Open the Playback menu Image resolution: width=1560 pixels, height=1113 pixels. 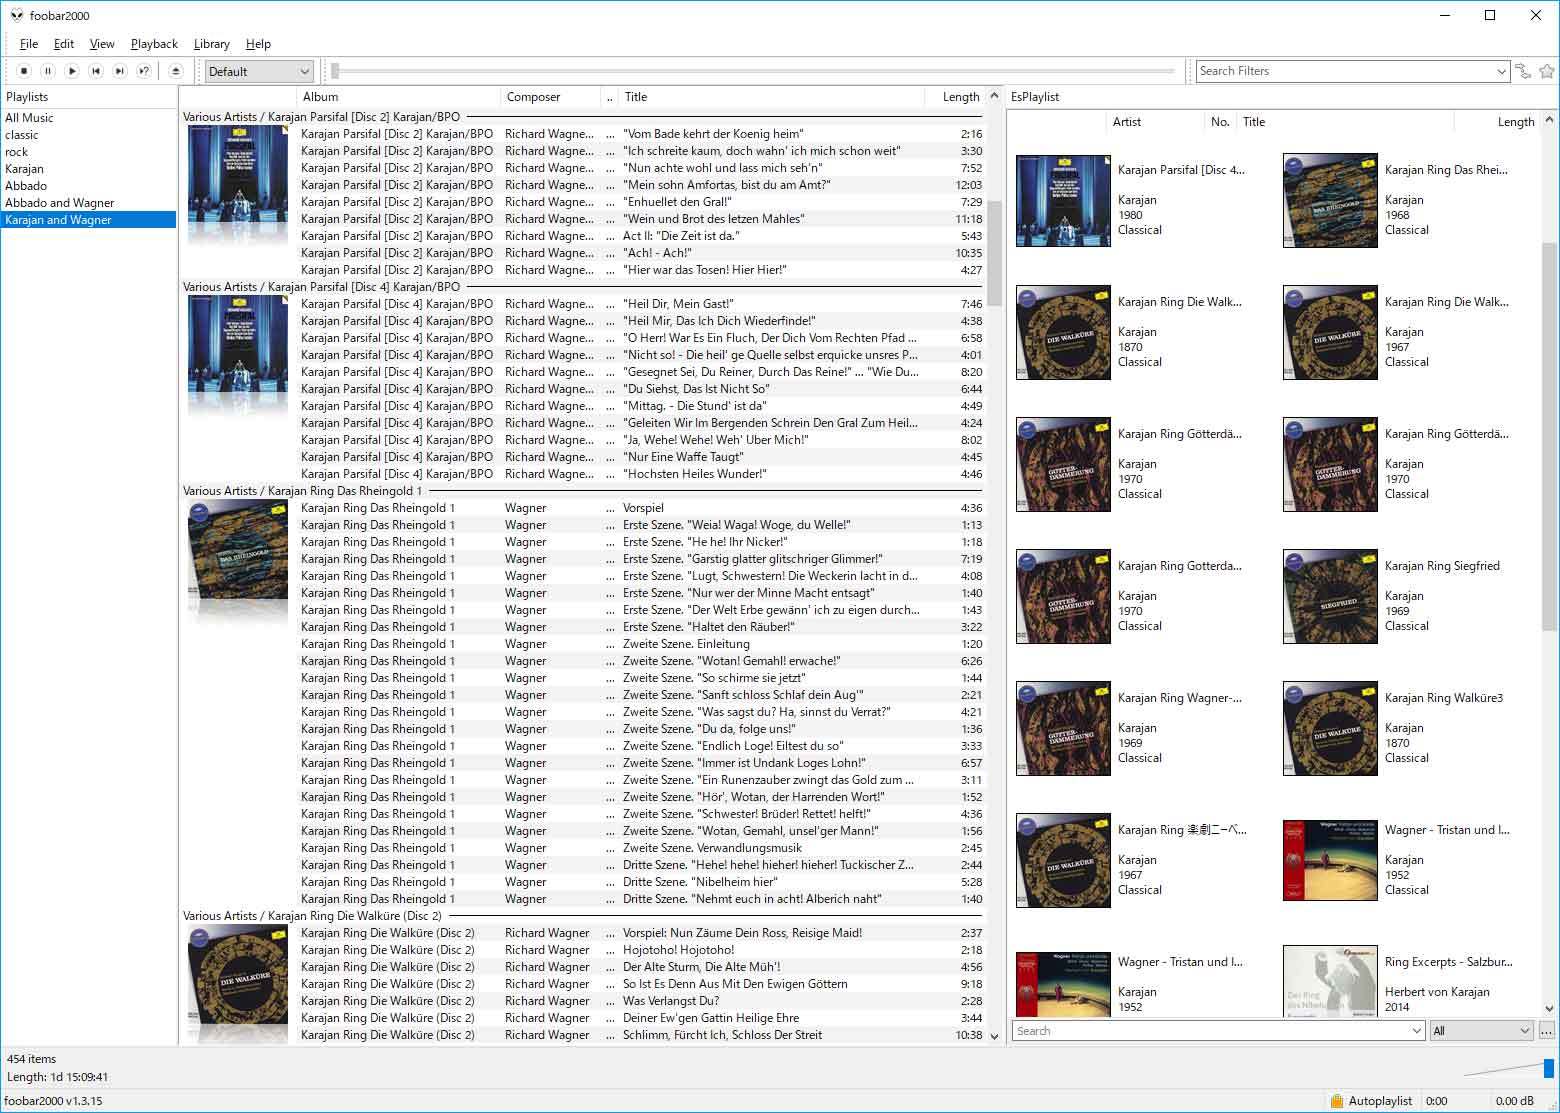tap(154, 44)
